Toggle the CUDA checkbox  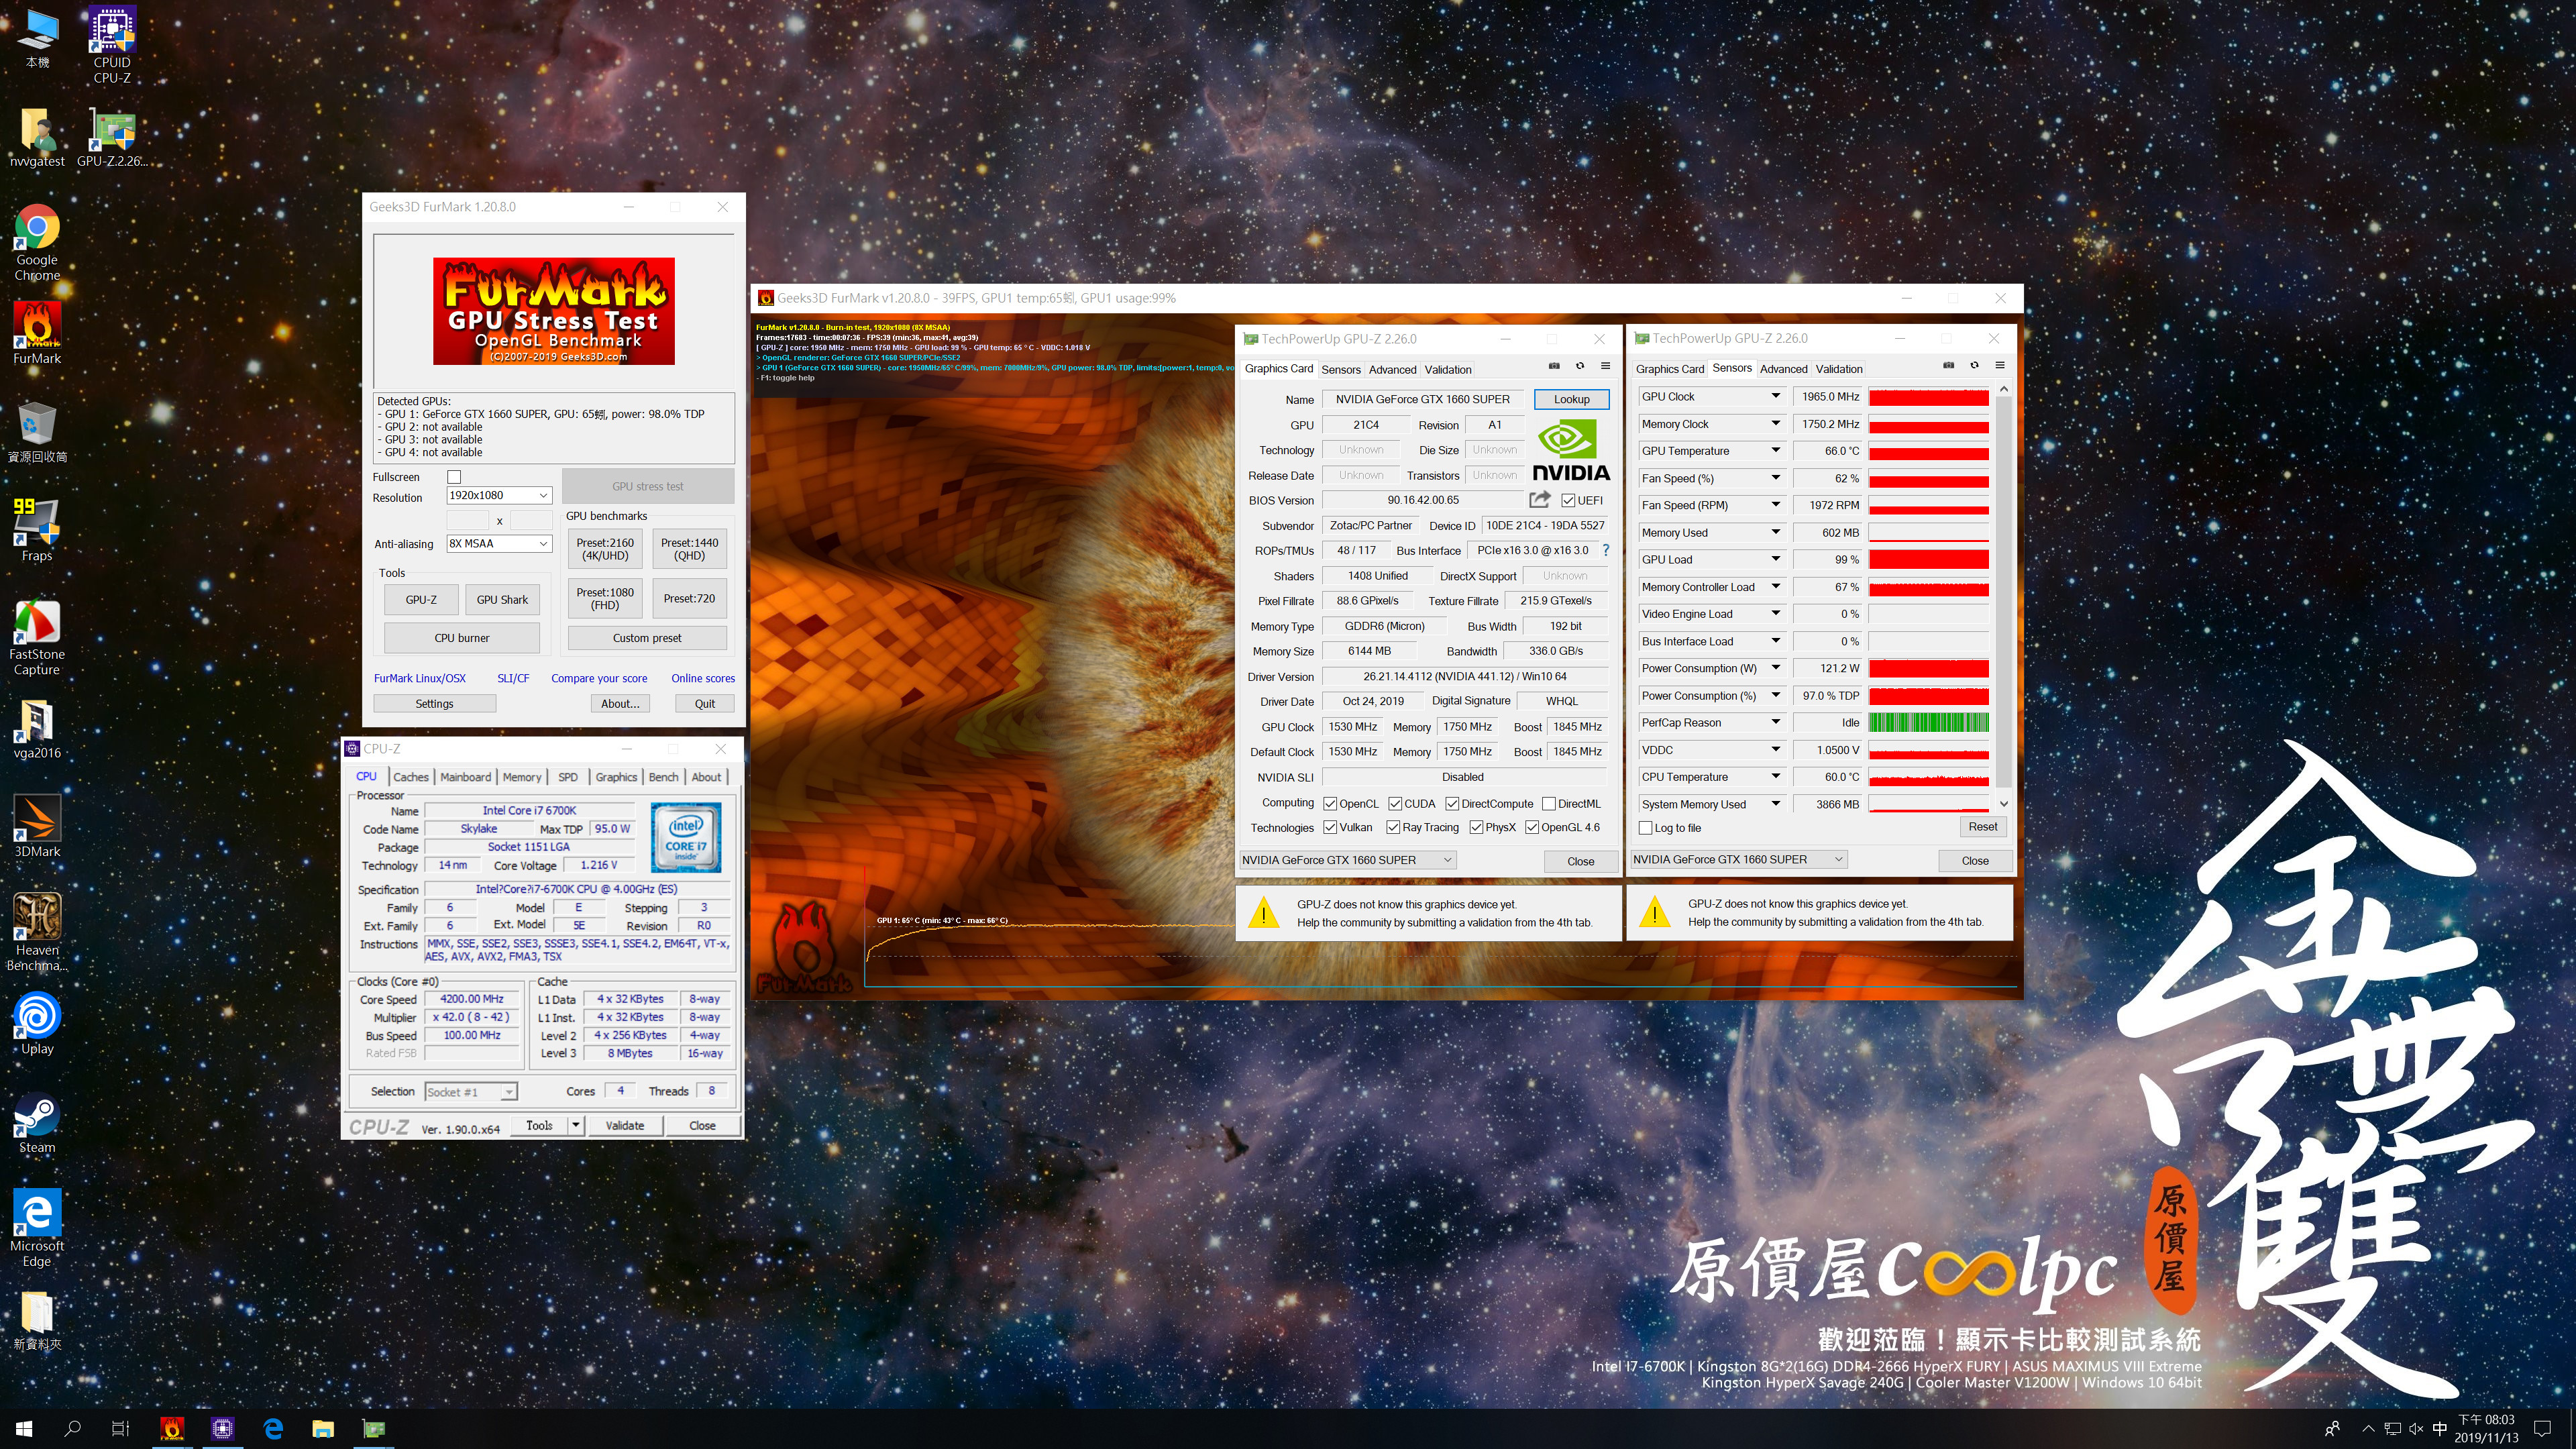(1395, 803)
